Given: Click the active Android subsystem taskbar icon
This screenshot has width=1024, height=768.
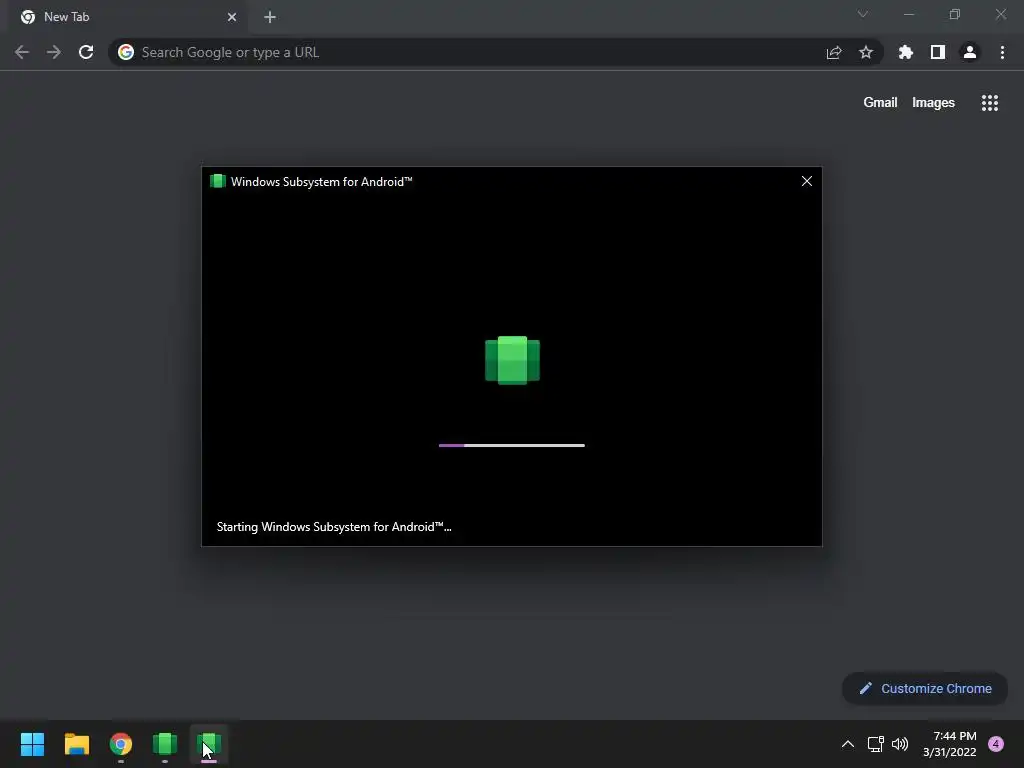Looking at the screenshot, I should point(209,744).
